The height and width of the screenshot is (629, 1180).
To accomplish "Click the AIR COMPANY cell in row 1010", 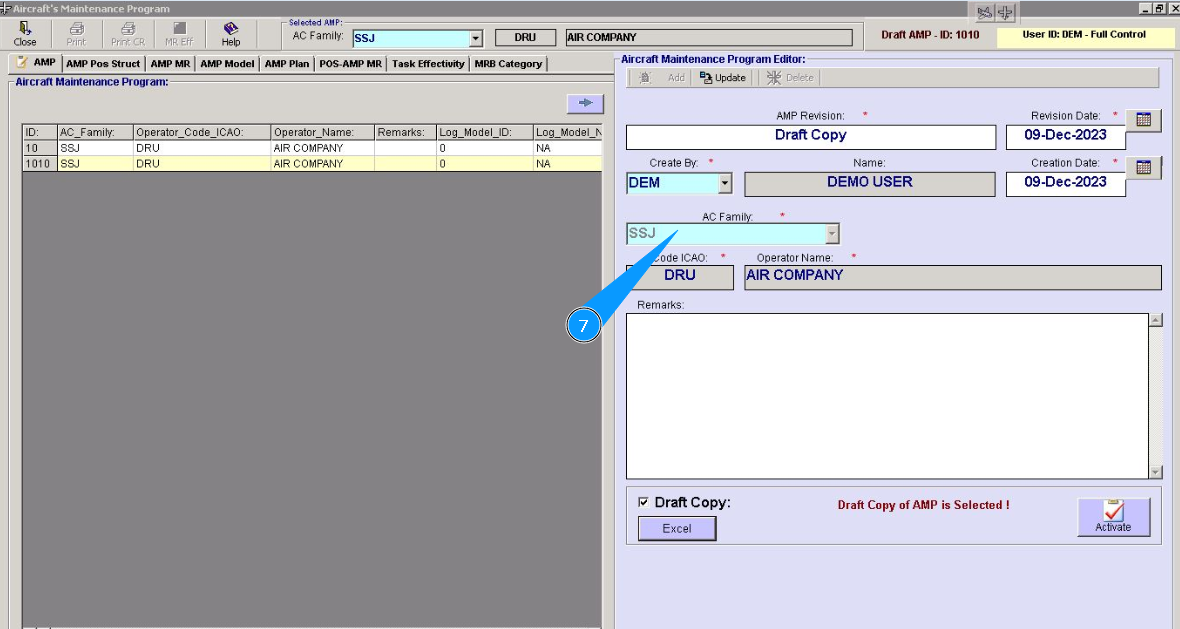I will click(322, 163).
